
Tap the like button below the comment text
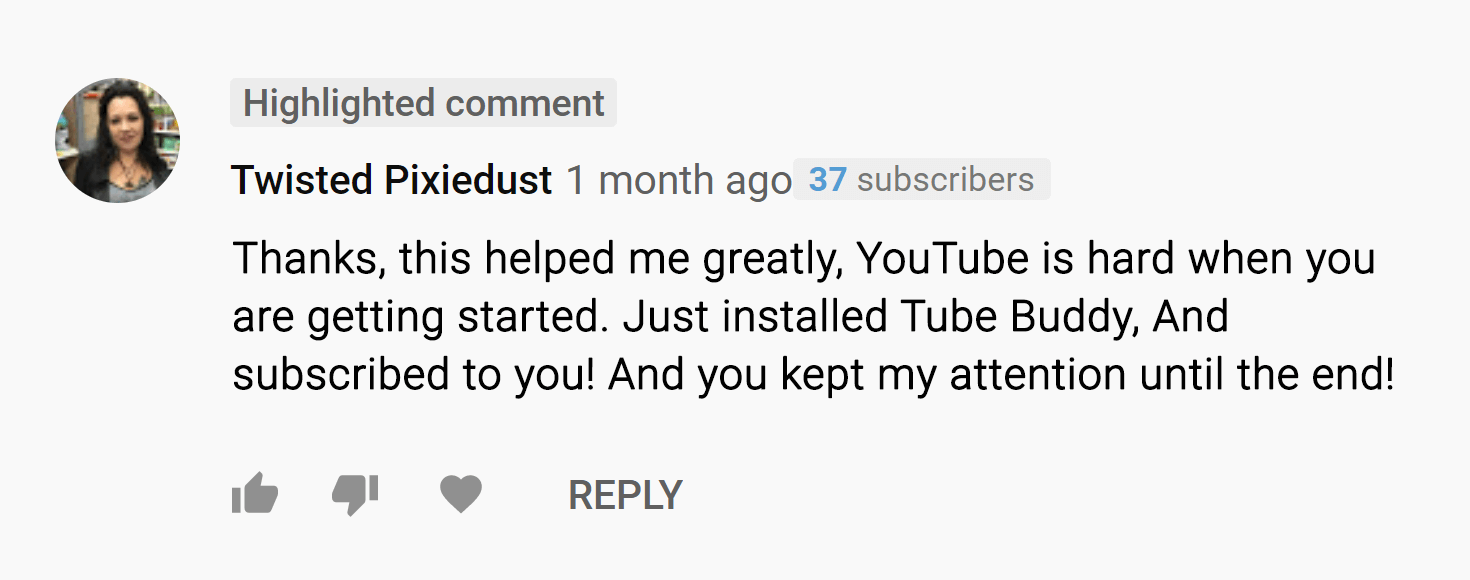click(256, 492)
